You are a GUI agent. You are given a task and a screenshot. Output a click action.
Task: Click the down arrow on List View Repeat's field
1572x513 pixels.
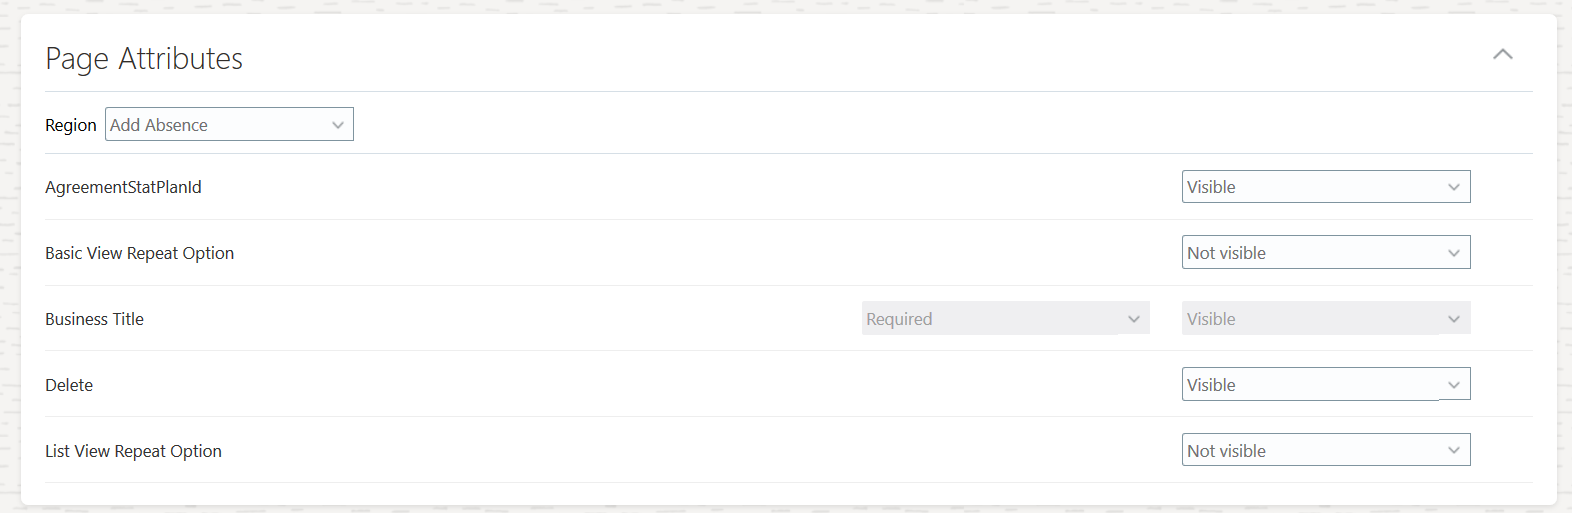1454,451
